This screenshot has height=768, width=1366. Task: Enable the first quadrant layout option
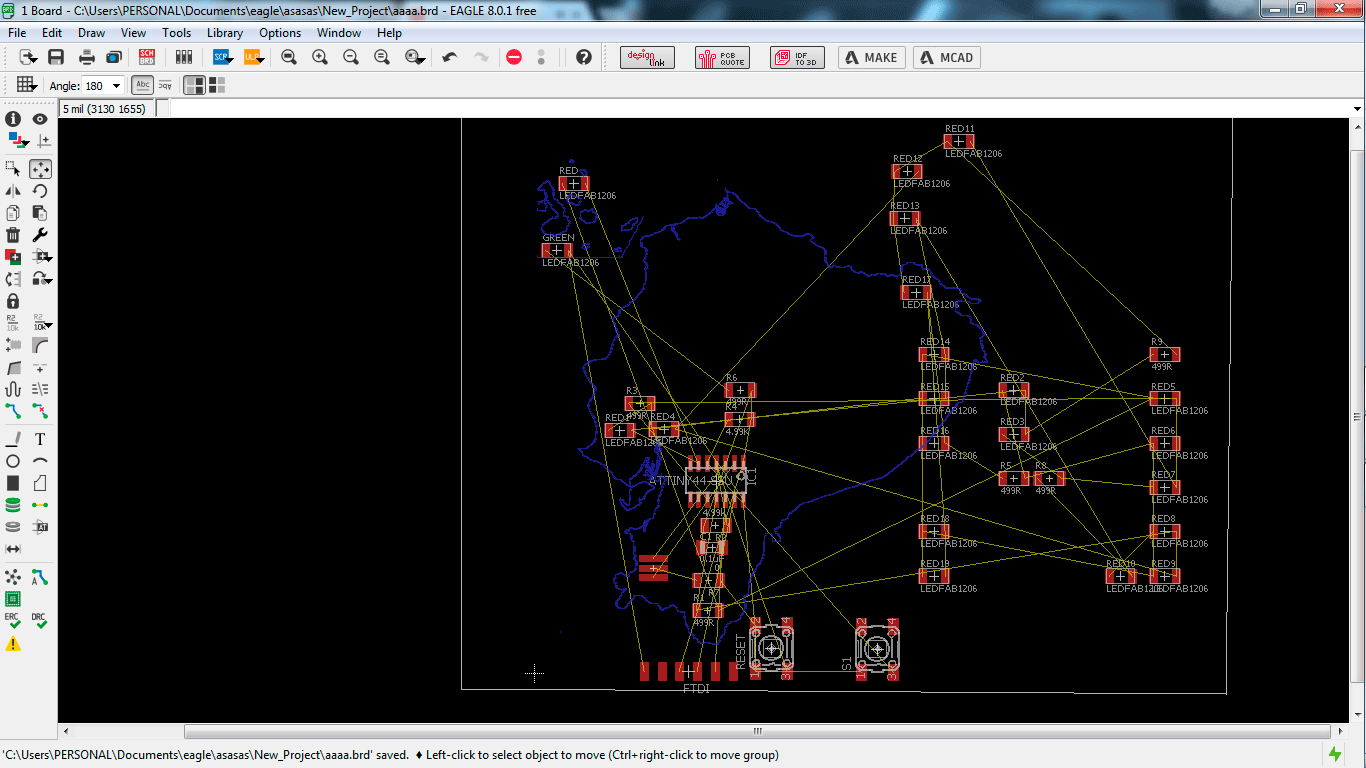pyautogui.click(x=195, y=85)
